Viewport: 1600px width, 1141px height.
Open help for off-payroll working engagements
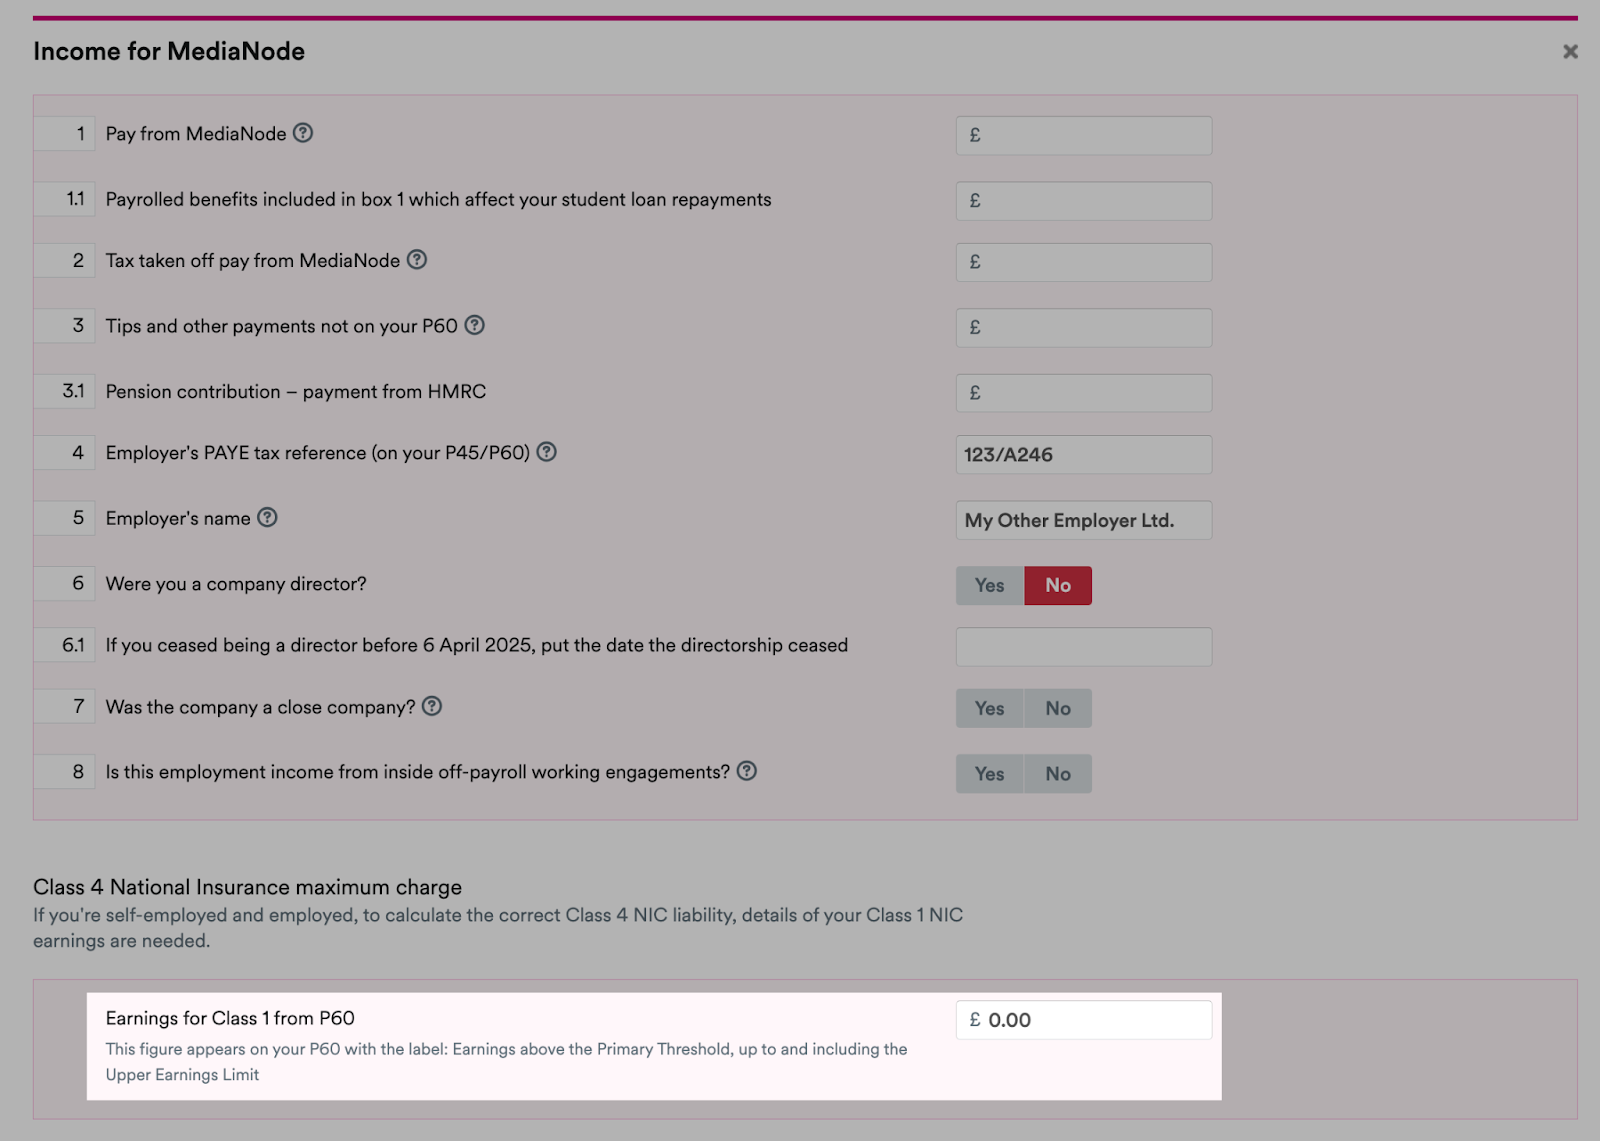tap(747, 771)
